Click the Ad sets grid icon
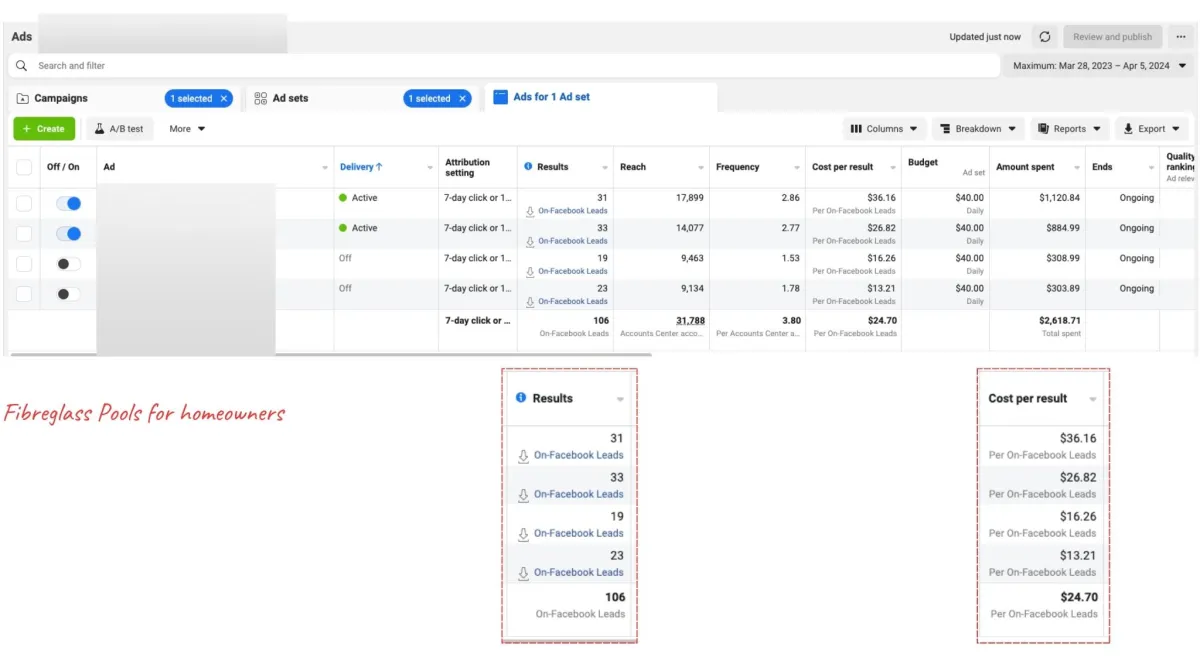This screenshot has width=1200, height=657. pyautogui.click(x=261, y=98)
